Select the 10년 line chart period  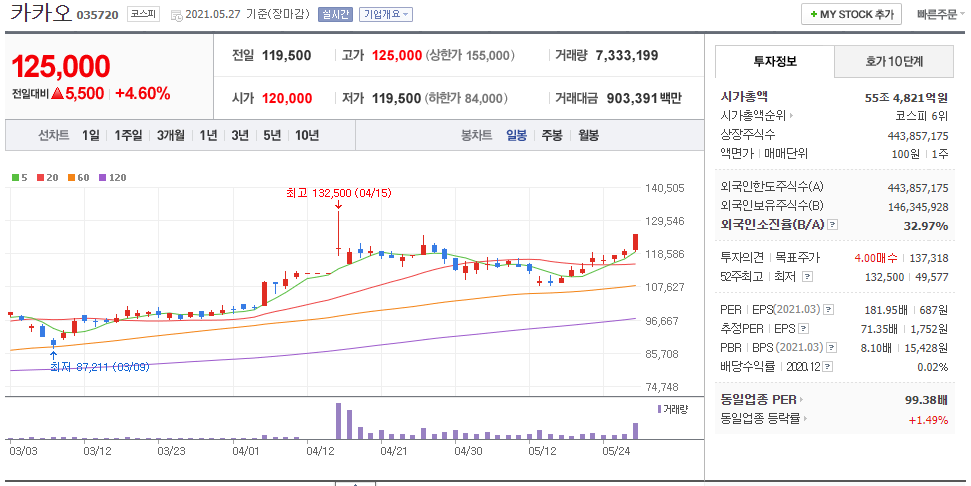click(307, 136)
